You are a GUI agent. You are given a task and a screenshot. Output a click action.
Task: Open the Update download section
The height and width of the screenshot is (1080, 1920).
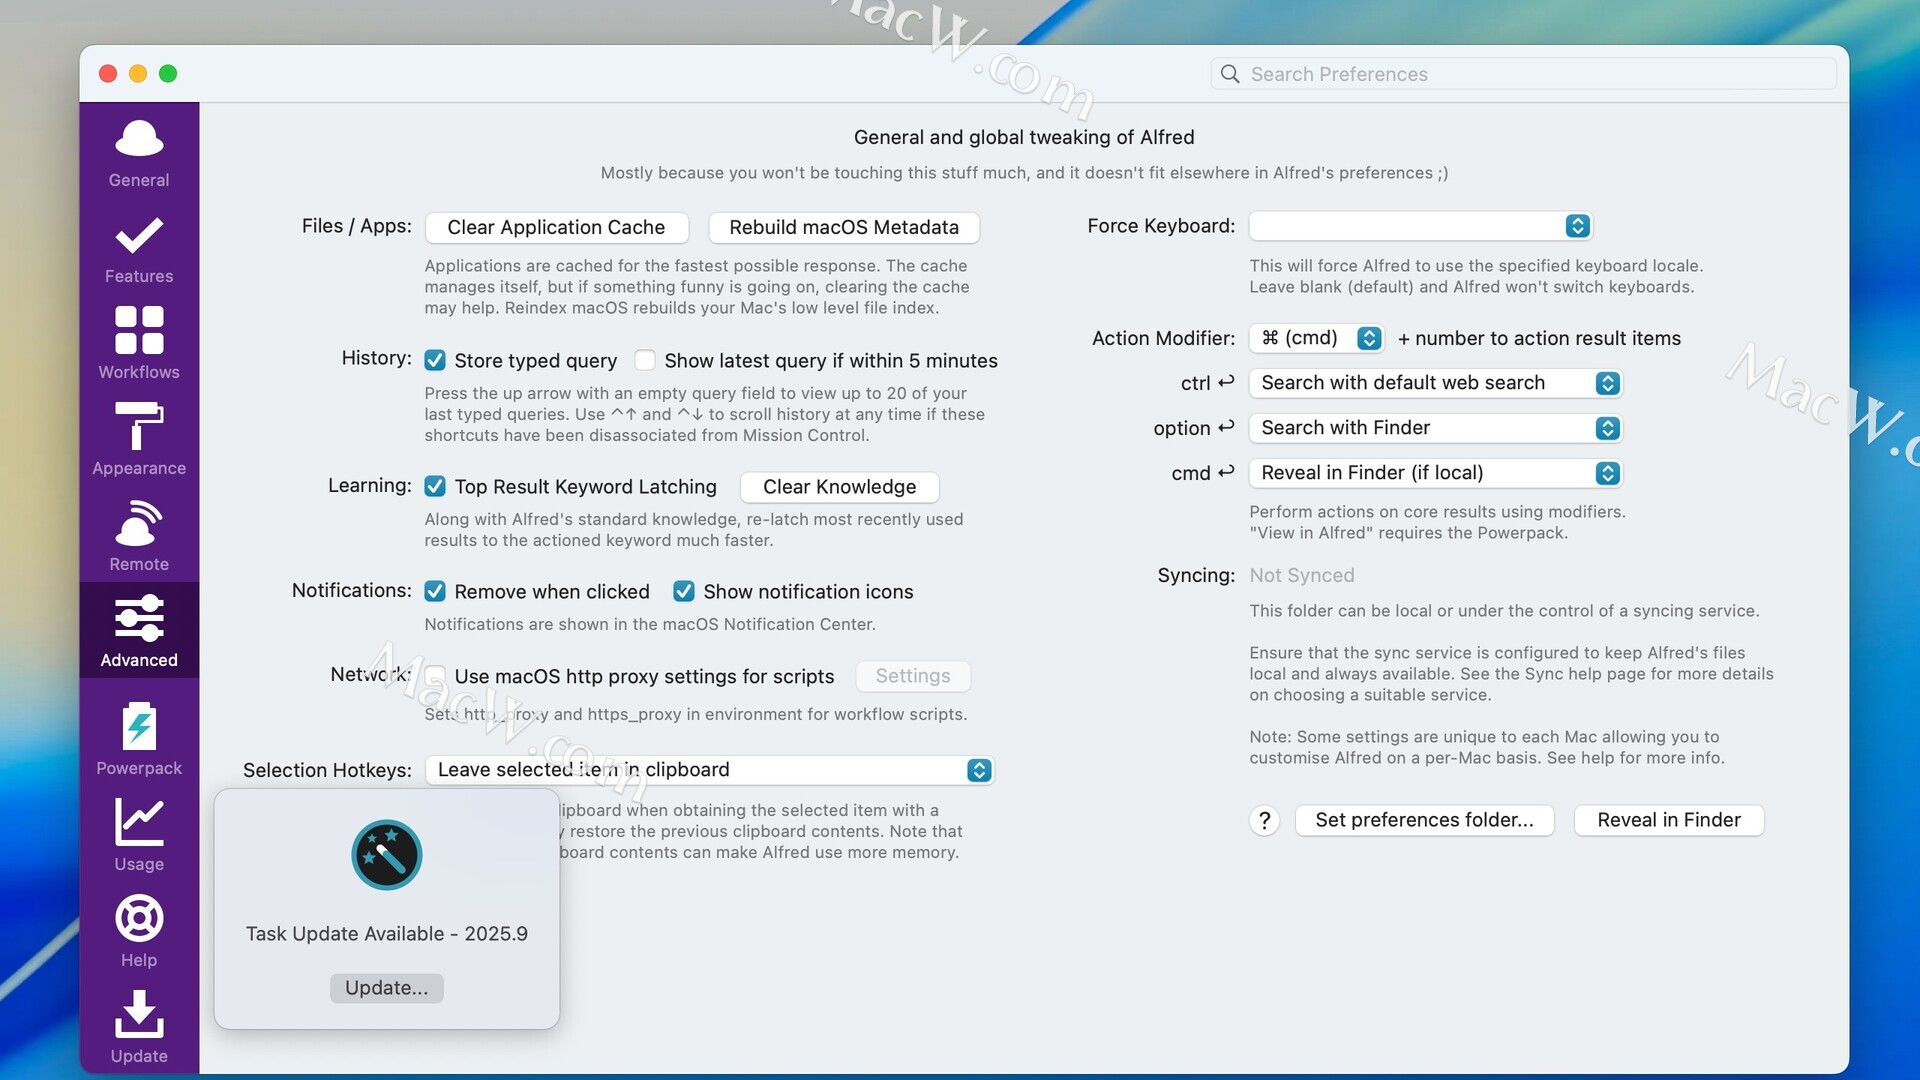click(x=139, y=1027)
